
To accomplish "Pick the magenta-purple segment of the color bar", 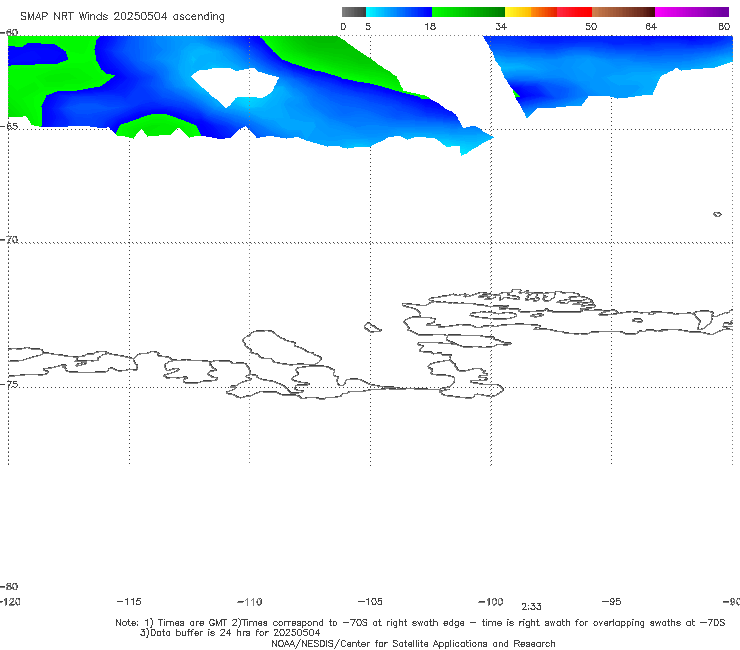I will click(692, 12).
